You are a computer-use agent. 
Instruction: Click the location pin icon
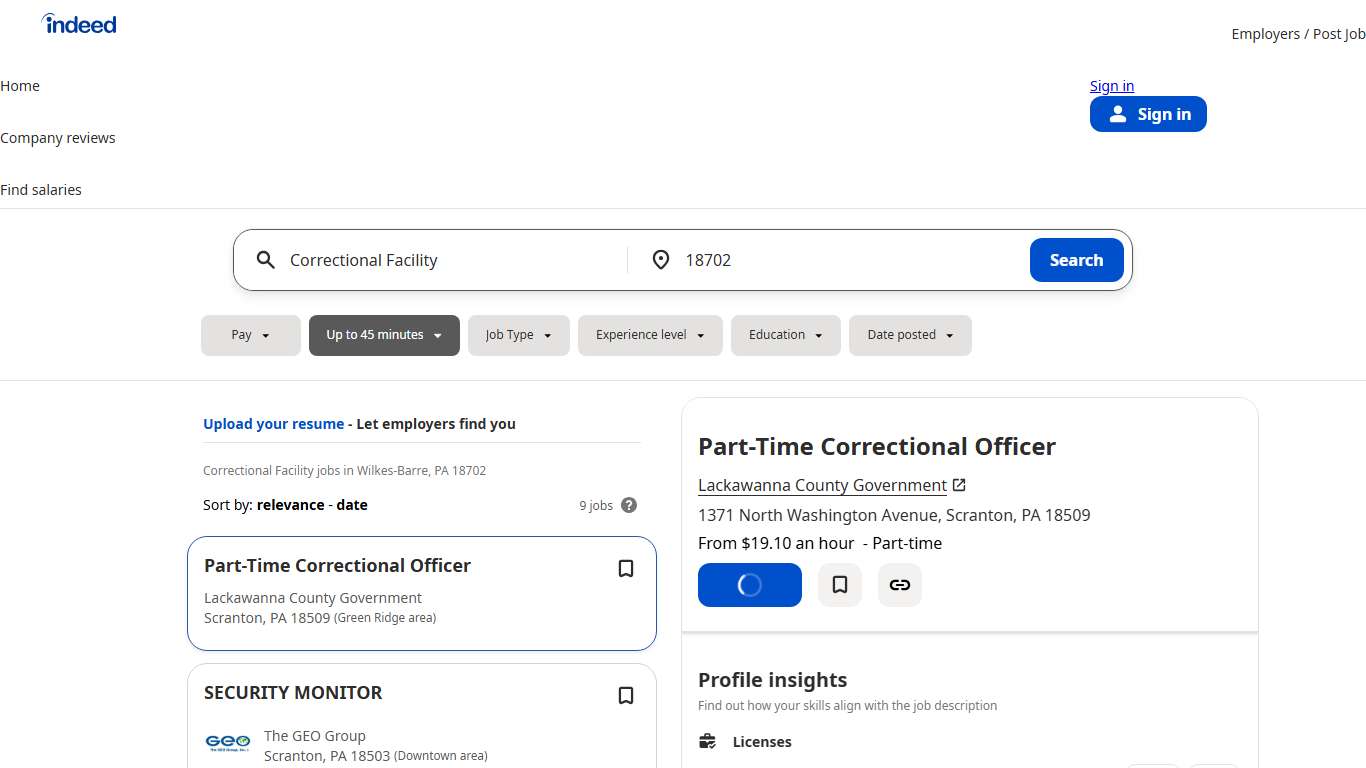tap(661, 260)
